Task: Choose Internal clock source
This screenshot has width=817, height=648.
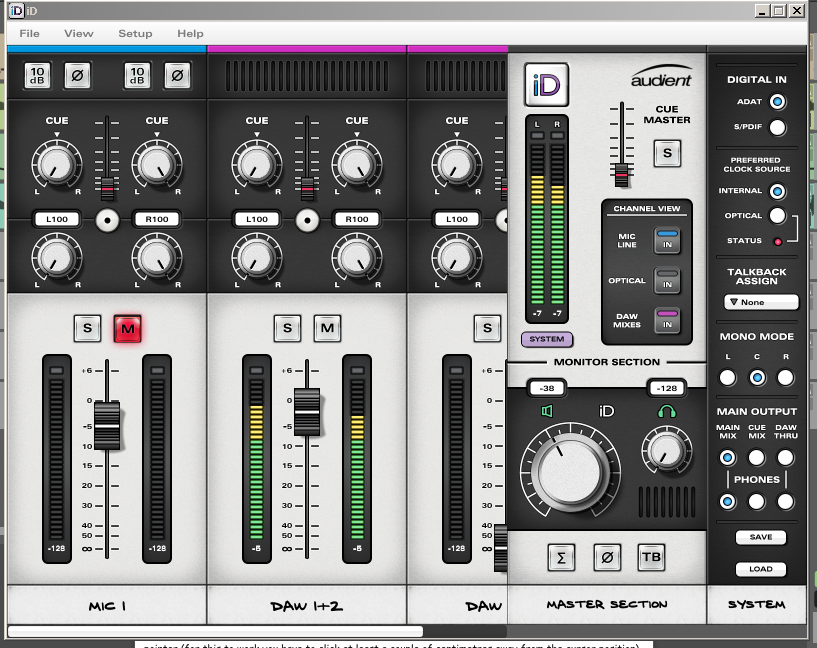Action: (x=777, y=191)
